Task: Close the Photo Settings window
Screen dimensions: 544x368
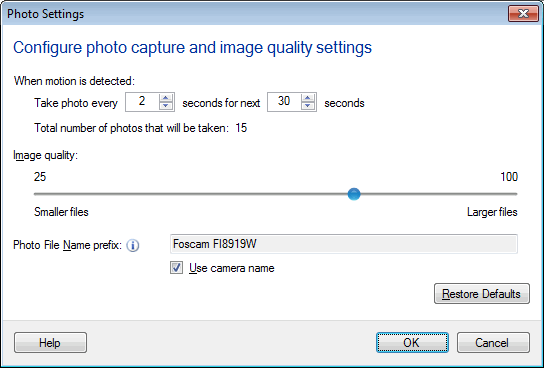Action: tap(523, 14)
